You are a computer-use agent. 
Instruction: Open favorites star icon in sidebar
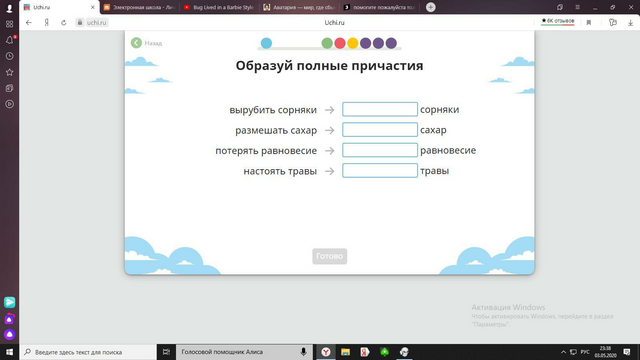coord(9,72)
